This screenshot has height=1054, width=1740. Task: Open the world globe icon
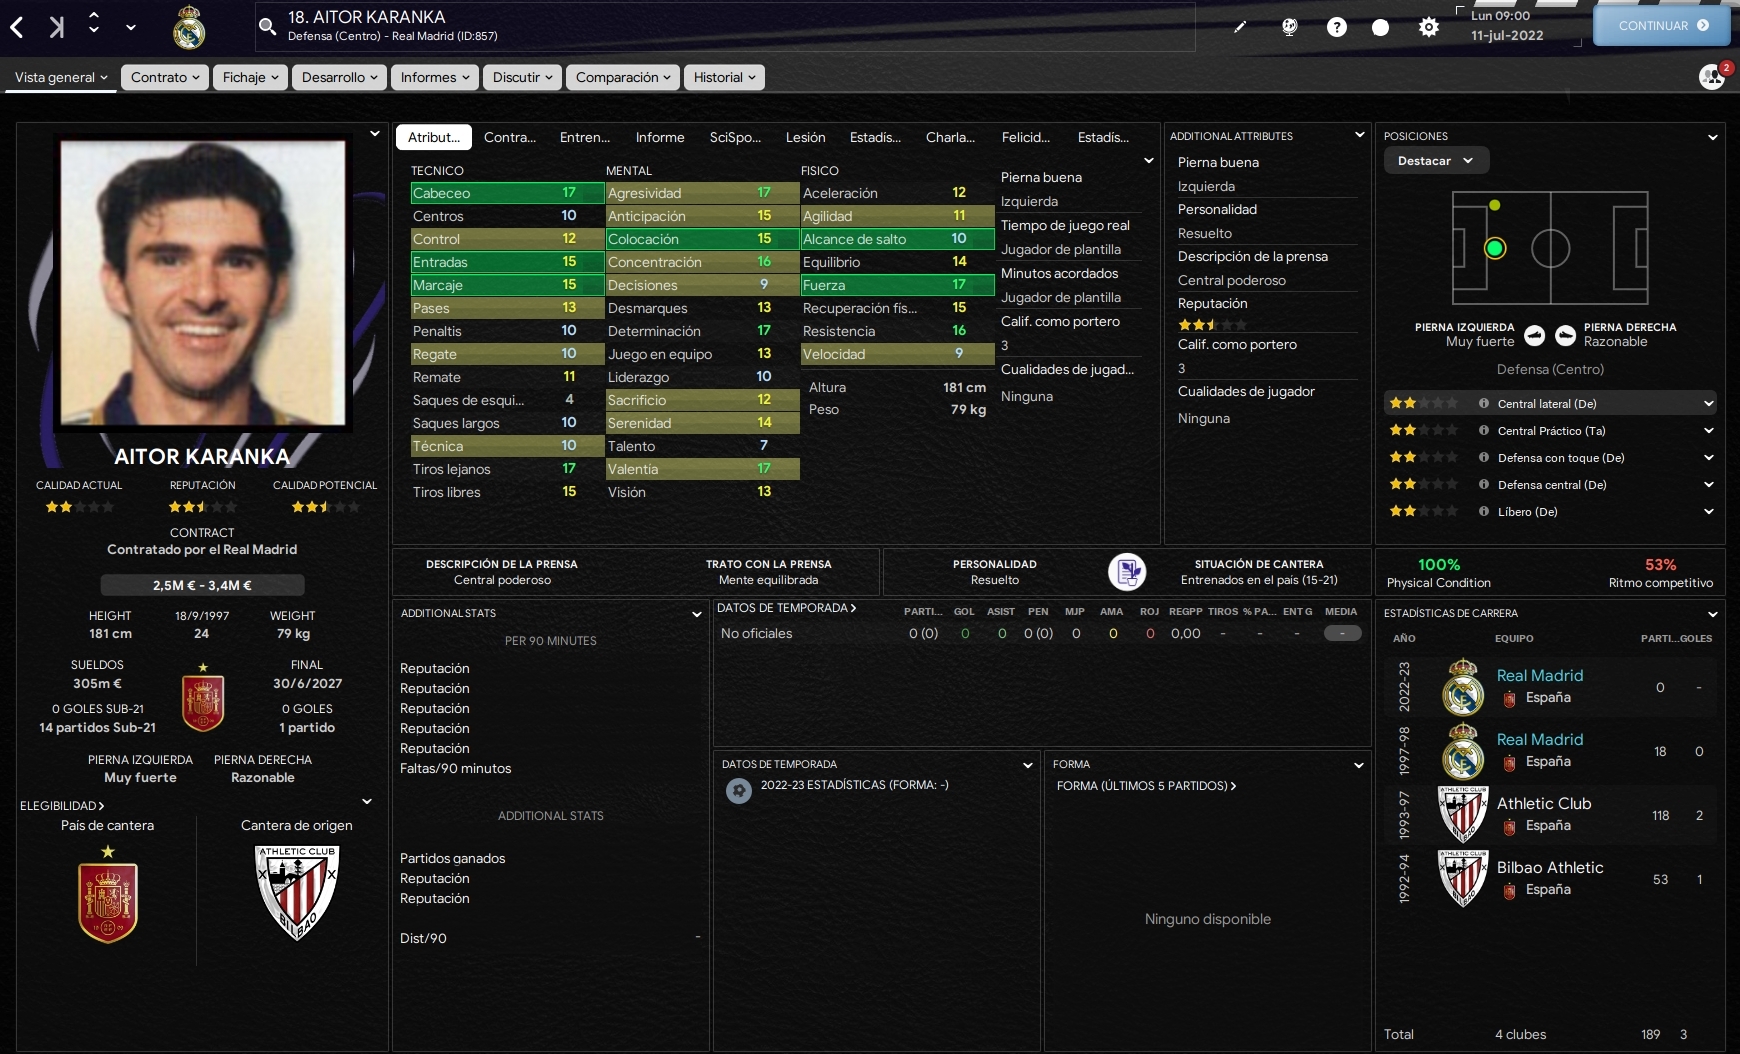pos(1290,27)
